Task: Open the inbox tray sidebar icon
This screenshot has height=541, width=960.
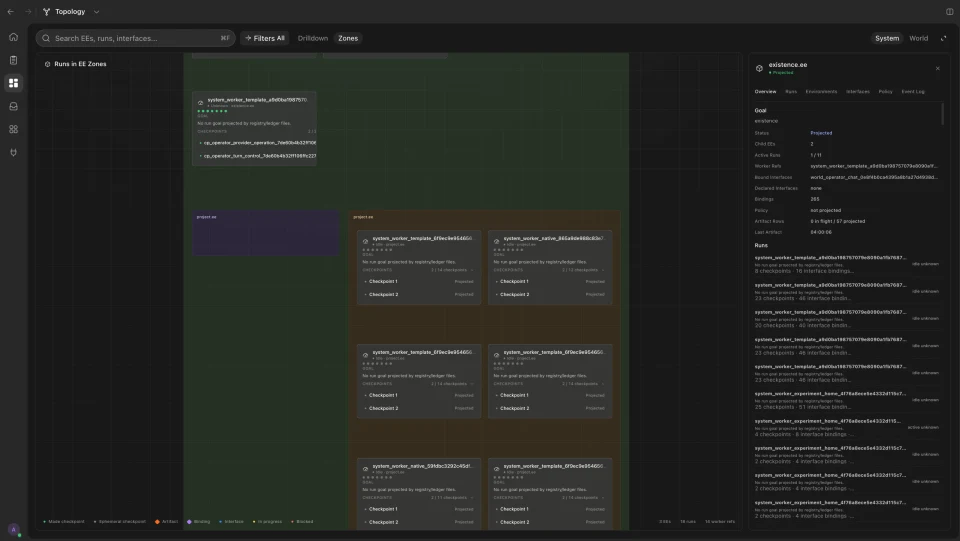Action: [x=13, y=106]
